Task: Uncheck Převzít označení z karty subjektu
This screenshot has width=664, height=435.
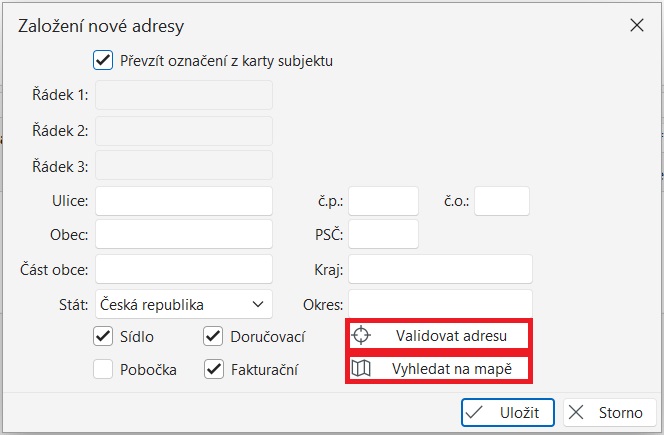Action: 102,60
